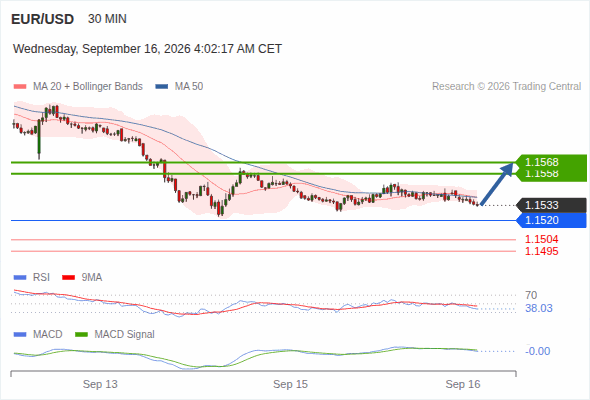Click the EUR/USD chart title
590x400 pixels.
(x=43, y=19)
